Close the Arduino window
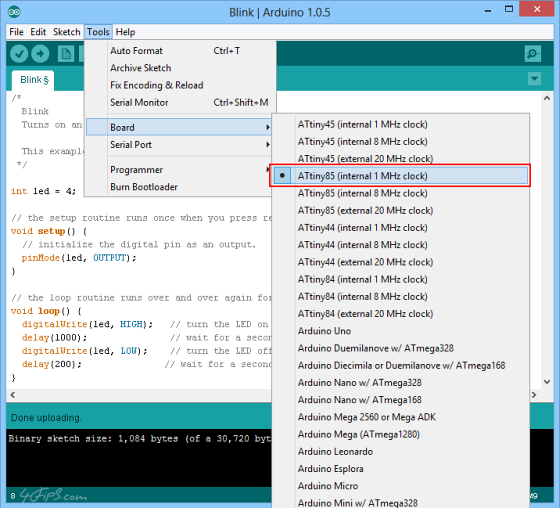The width and height of the screenshot is (560, 508). click(x=536, y=9)
